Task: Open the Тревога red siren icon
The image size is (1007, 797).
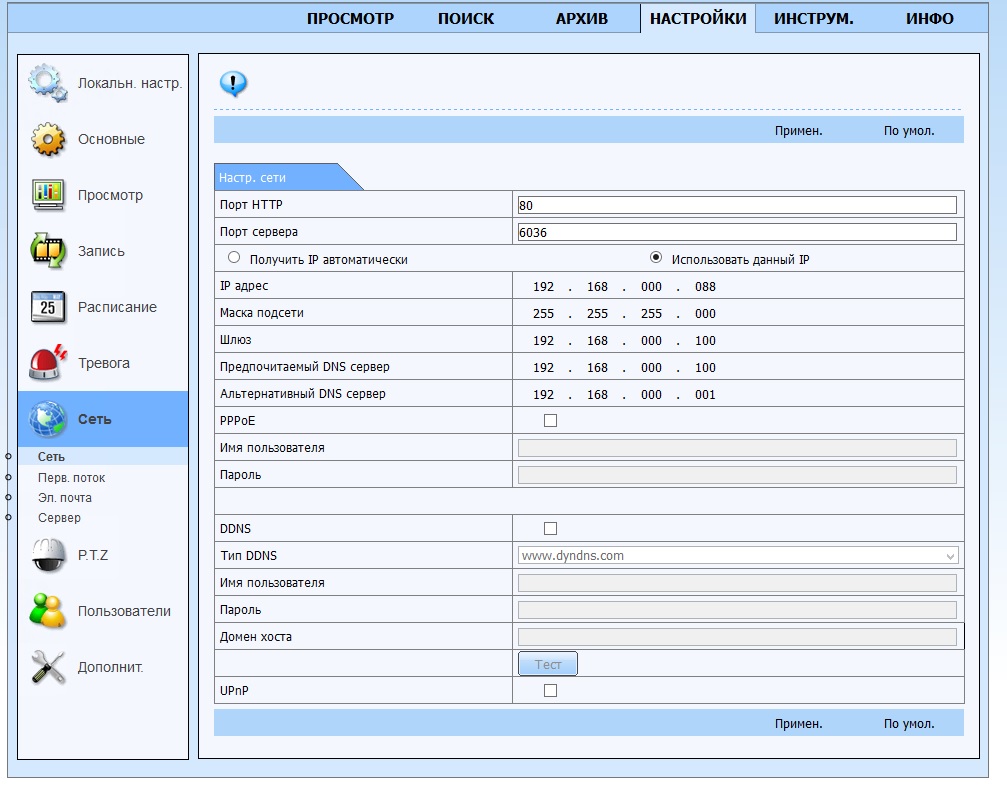Action: (x=47, y=363)
